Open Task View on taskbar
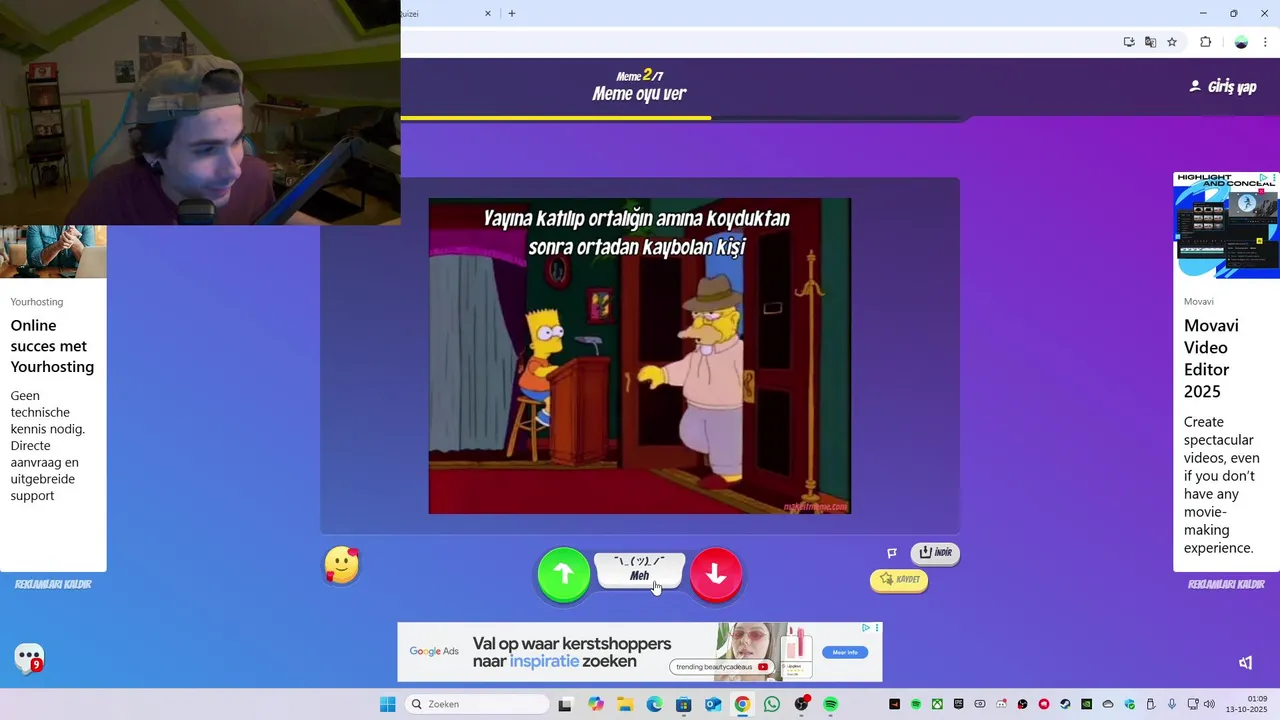Image resolution: width=1280 pixels, height=720 pixels. (x=565, y=704)
